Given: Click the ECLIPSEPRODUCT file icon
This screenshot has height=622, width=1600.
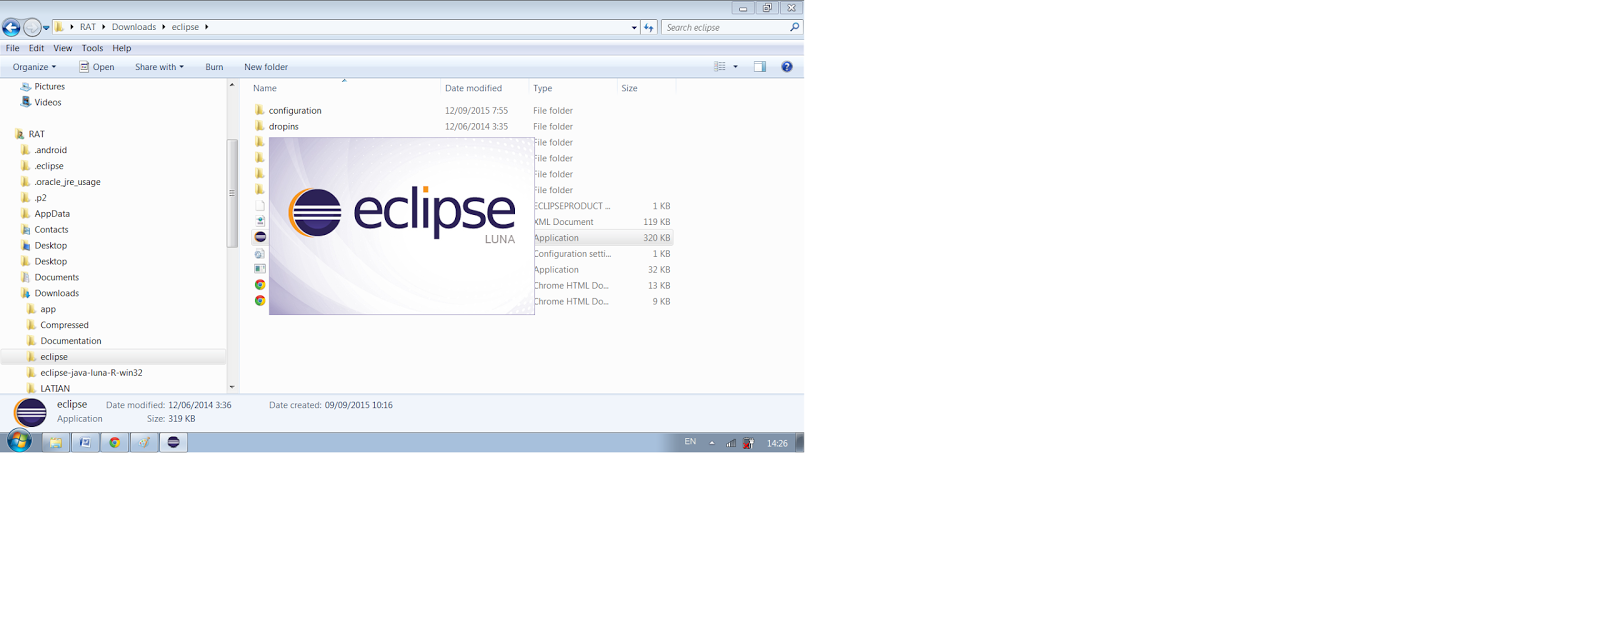Looking at the screenshot, I should pos(260,205).
